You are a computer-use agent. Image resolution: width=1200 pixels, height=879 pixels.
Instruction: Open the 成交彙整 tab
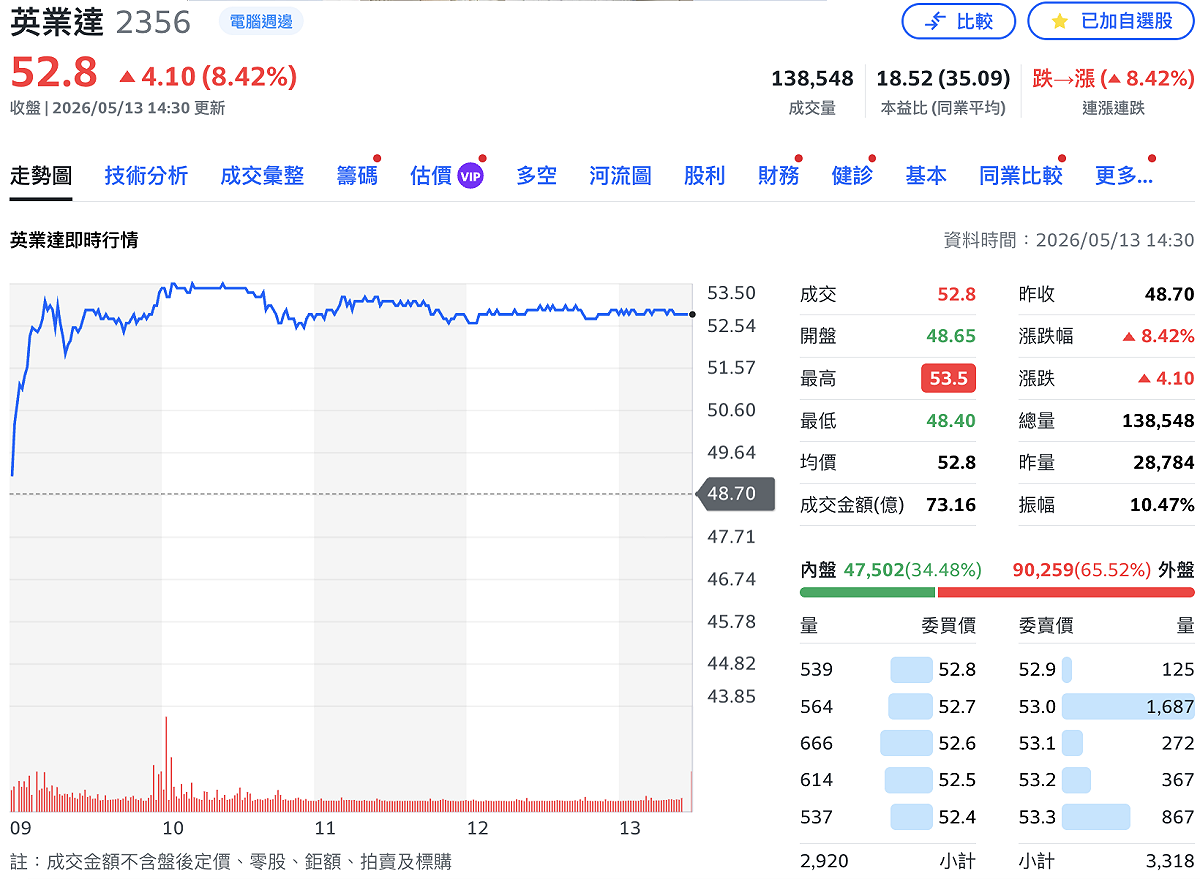262,176
